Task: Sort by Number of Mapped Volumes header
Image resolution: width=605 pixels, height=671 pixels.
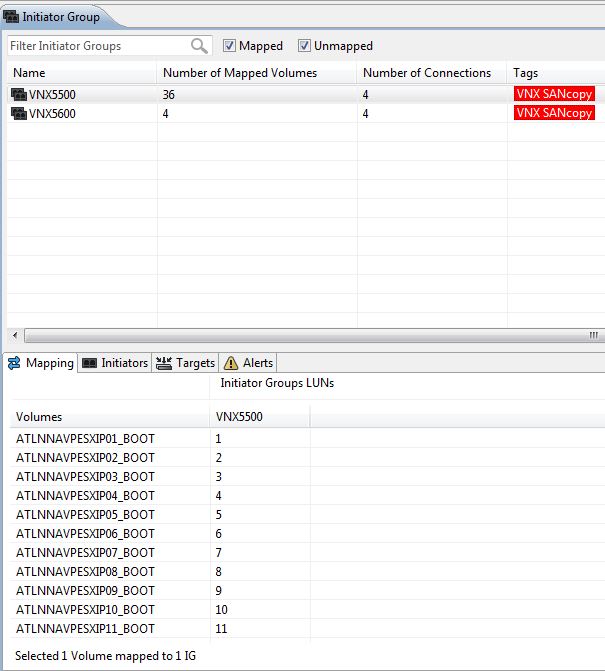Action: point(257,73)
